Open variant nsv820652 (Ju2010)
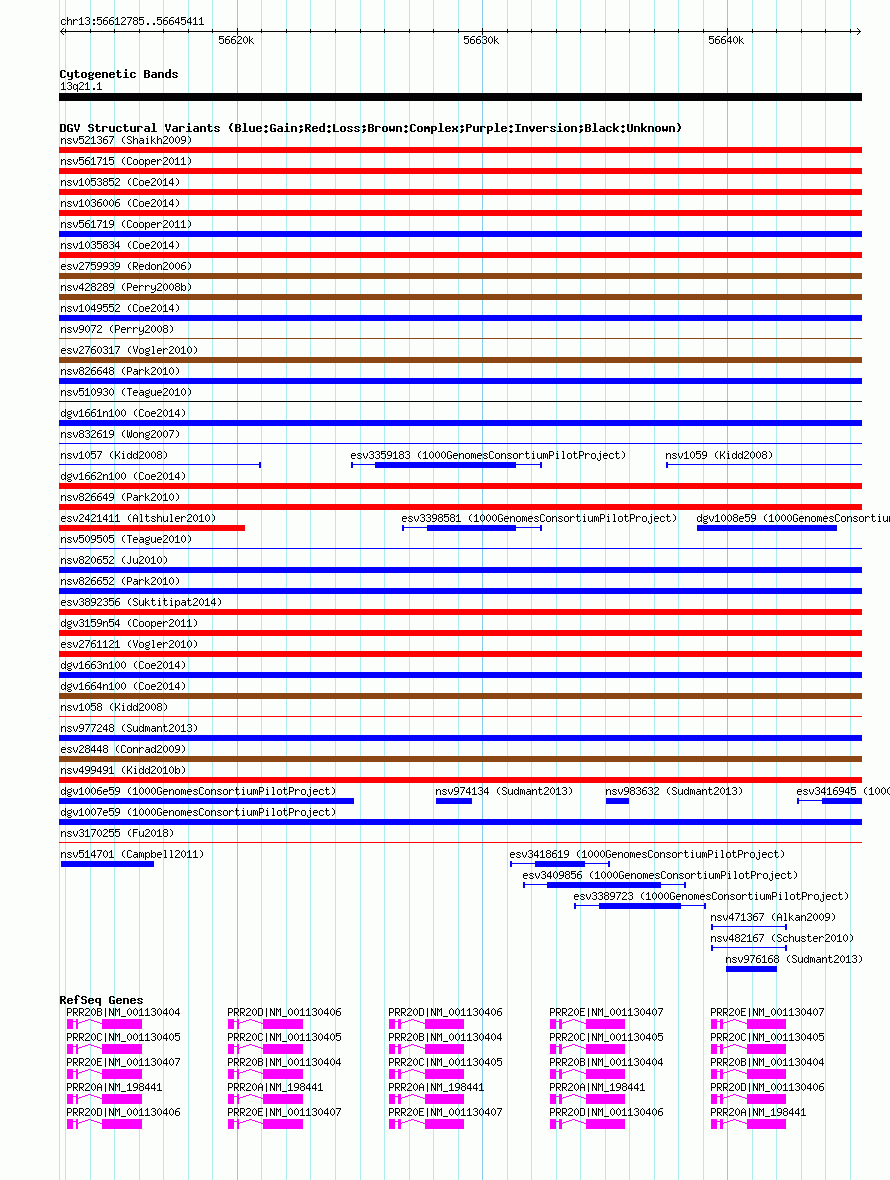Screen dimensions: 890x1180 114,561
